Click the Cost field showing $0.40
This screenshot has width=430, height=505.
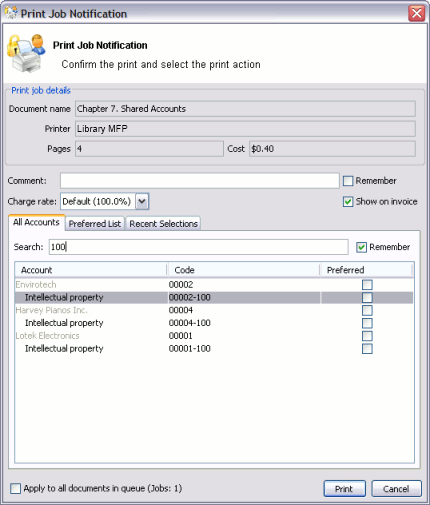332,149
